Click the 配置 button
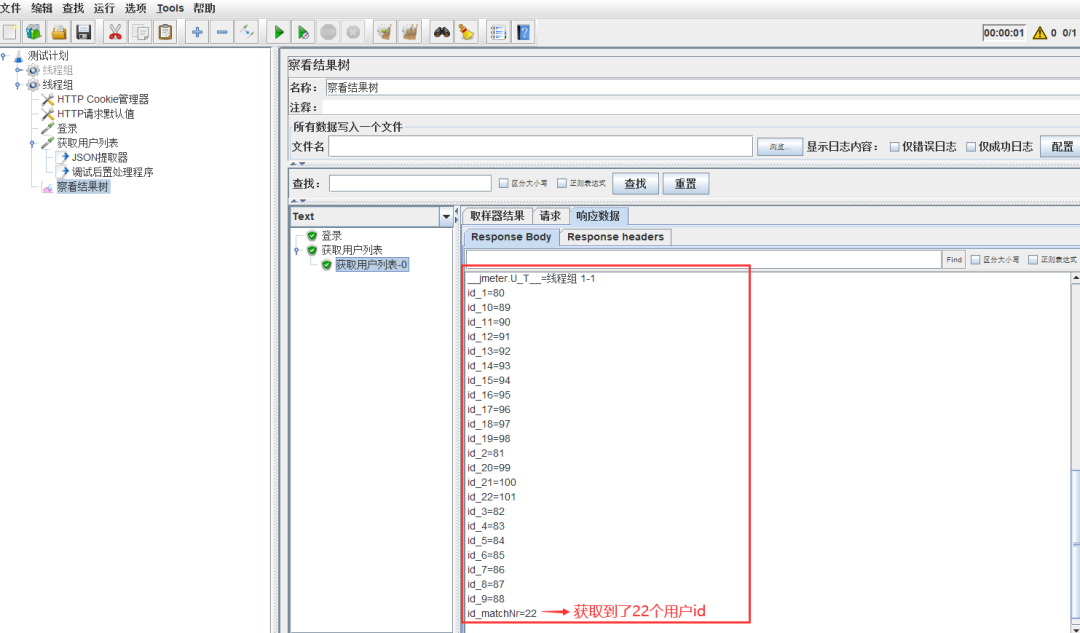 [1061, 147]
